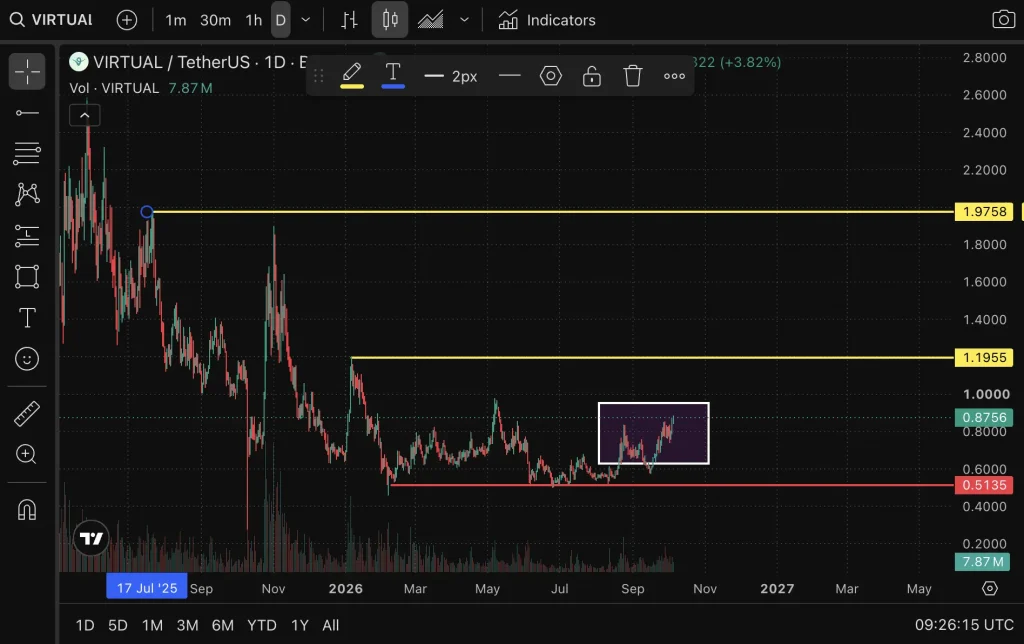Viewport: 1024px width, 644px height.
Task: Click the 09:26:15 UTC timezone clock
Action: (964, 624)
